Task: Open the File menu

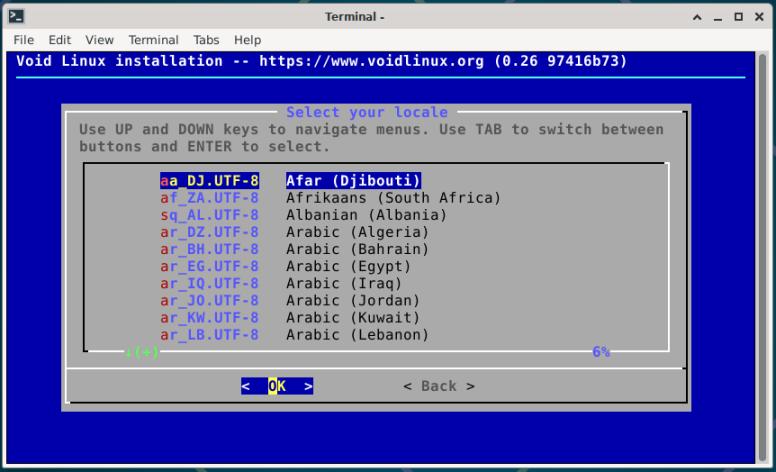Action: tap(23, 40)
